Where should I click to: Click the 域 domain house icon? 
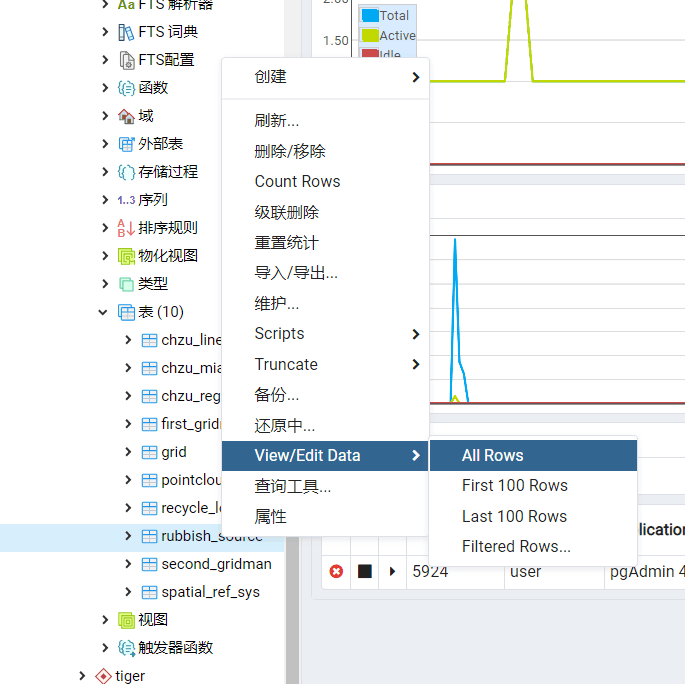[x=126, y=116]
